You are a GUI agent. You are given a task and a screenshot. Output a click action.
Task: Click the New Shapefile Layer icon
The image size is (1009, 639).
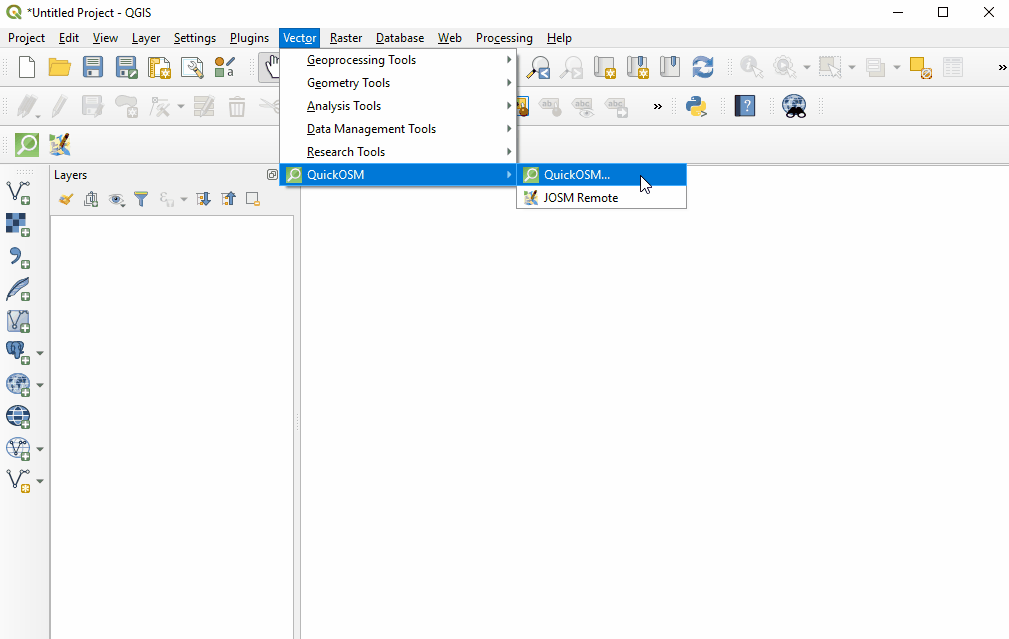[x=18, y=481]
